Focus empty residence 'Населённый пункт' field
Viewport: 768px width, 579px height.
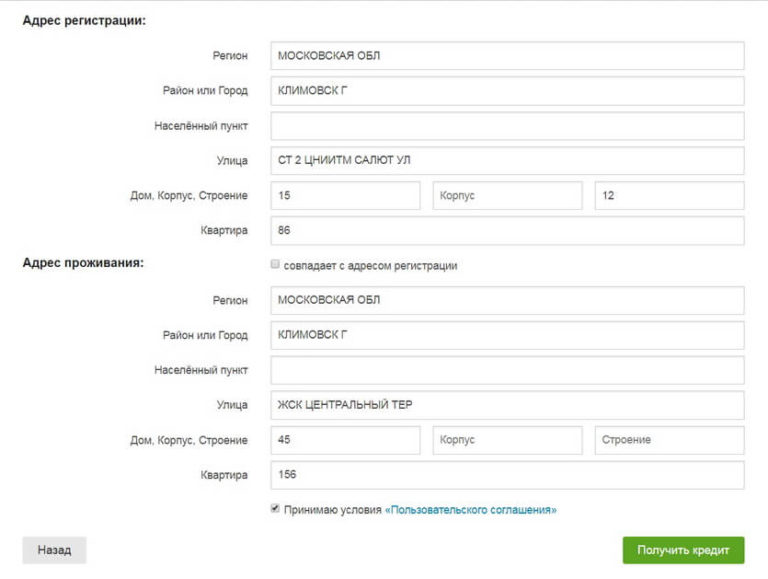click(507, 370)
